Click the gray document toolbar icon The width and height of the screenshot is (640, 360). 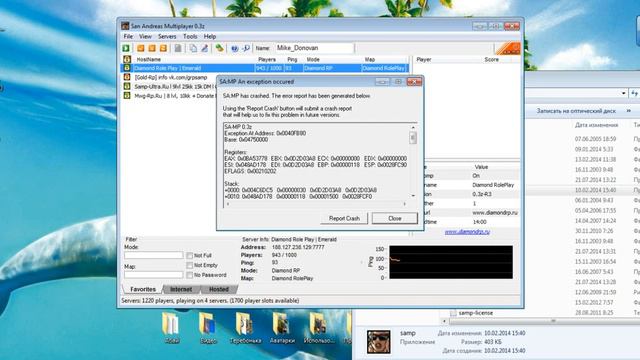pos(178,48)
